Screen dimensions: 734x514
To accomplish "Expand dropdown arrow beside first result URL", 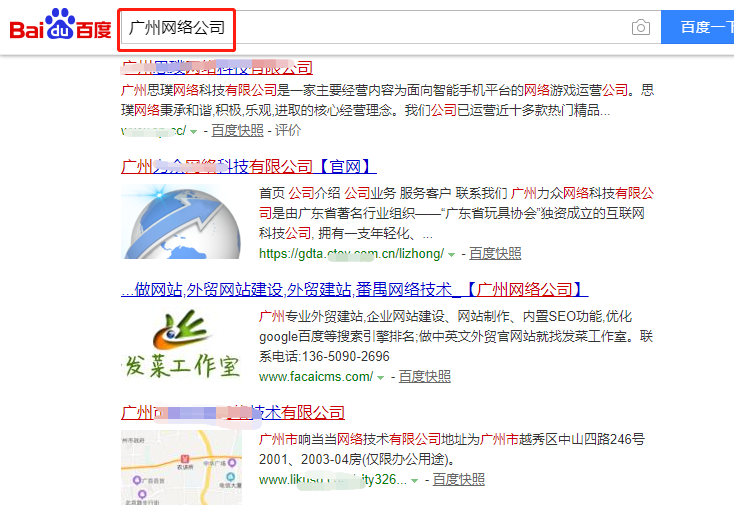I will pyautogui.click(x=193, y=132).
